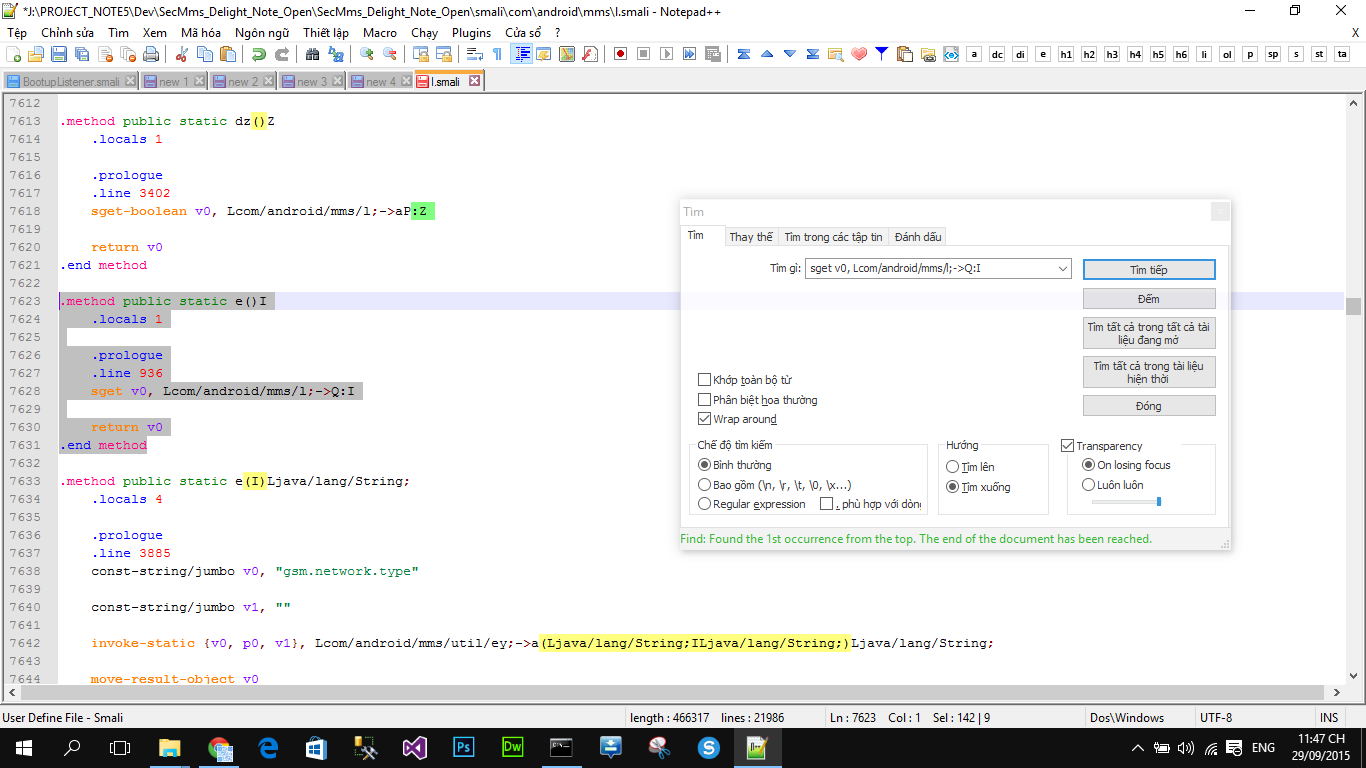Screen dimensions: 1366x768
Task: Click the 'Tìm tiếp' button
Action: point(1149,270)
